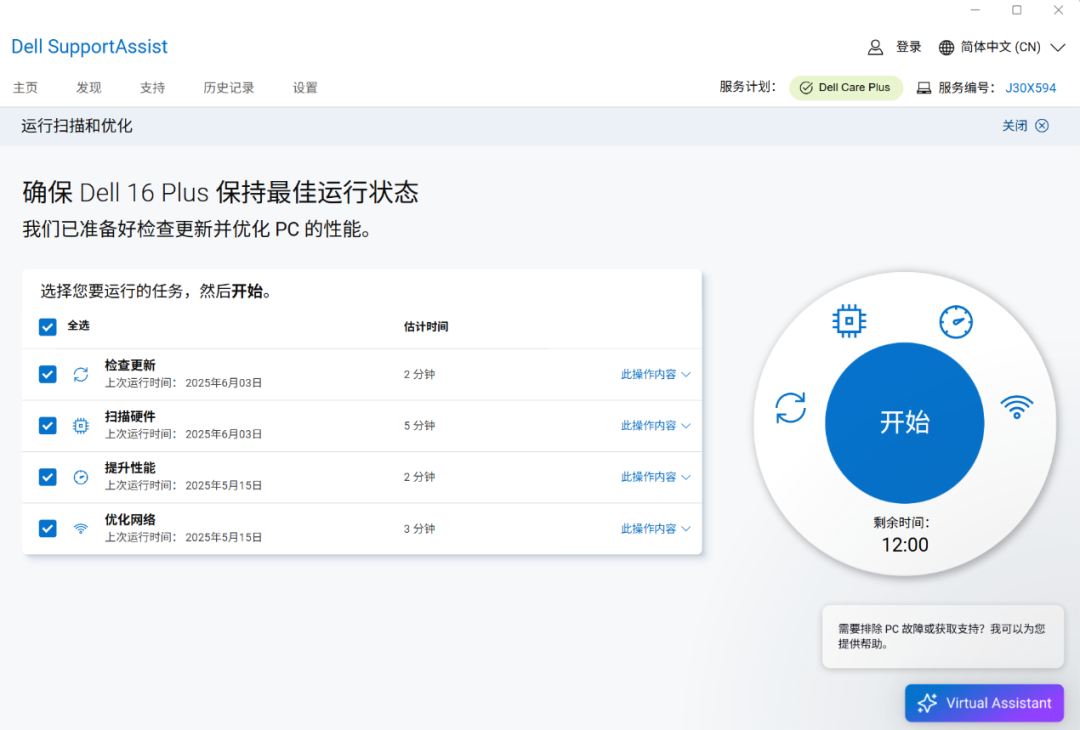
Task: Click the hardware chip icon in the start dial
Action: click(x=849, y=321)
